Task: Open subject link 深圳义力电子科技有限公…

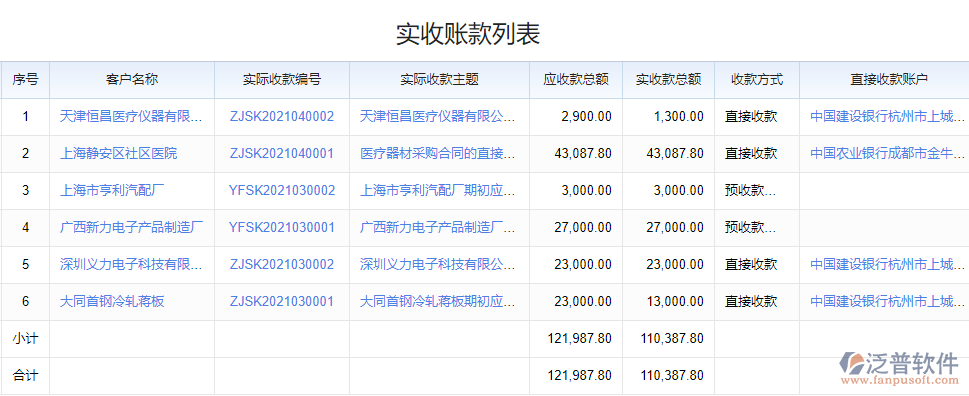Action: click(438, 264)
